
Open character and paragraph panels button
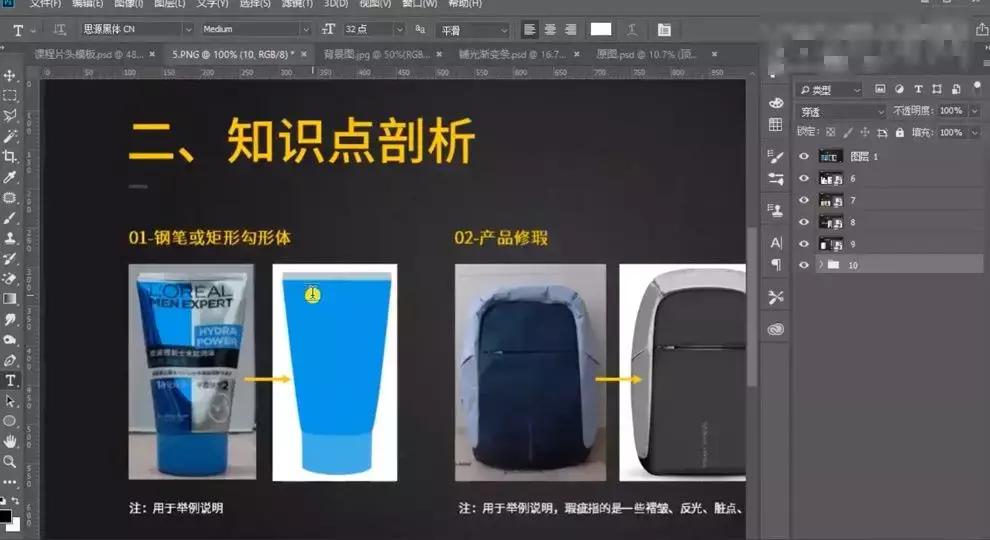pyautogui.click(x=664, y=30)
